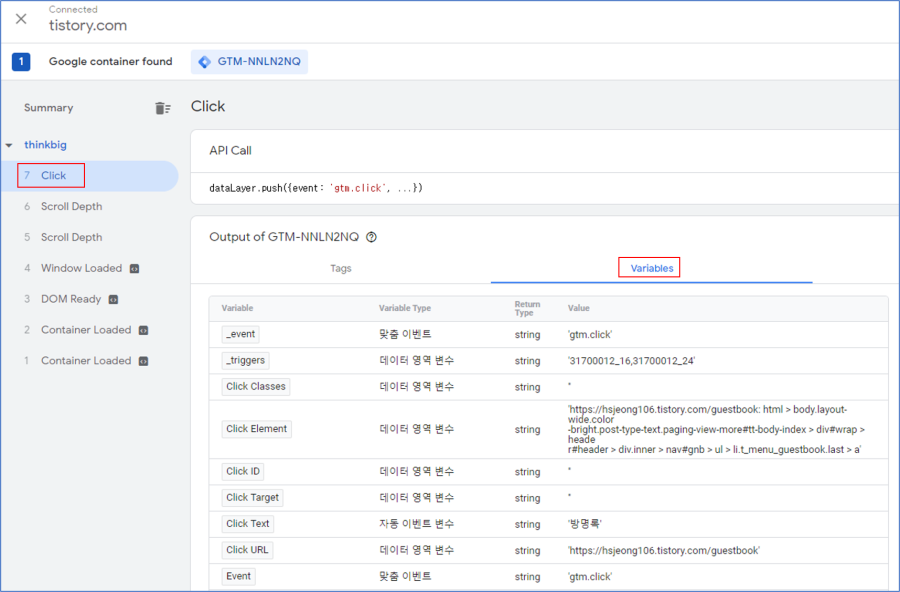Viewport: 900px width, 592px height.
Task: Click the Click Element variable chip
Action: pyautogui.click(x=257, y=429)
